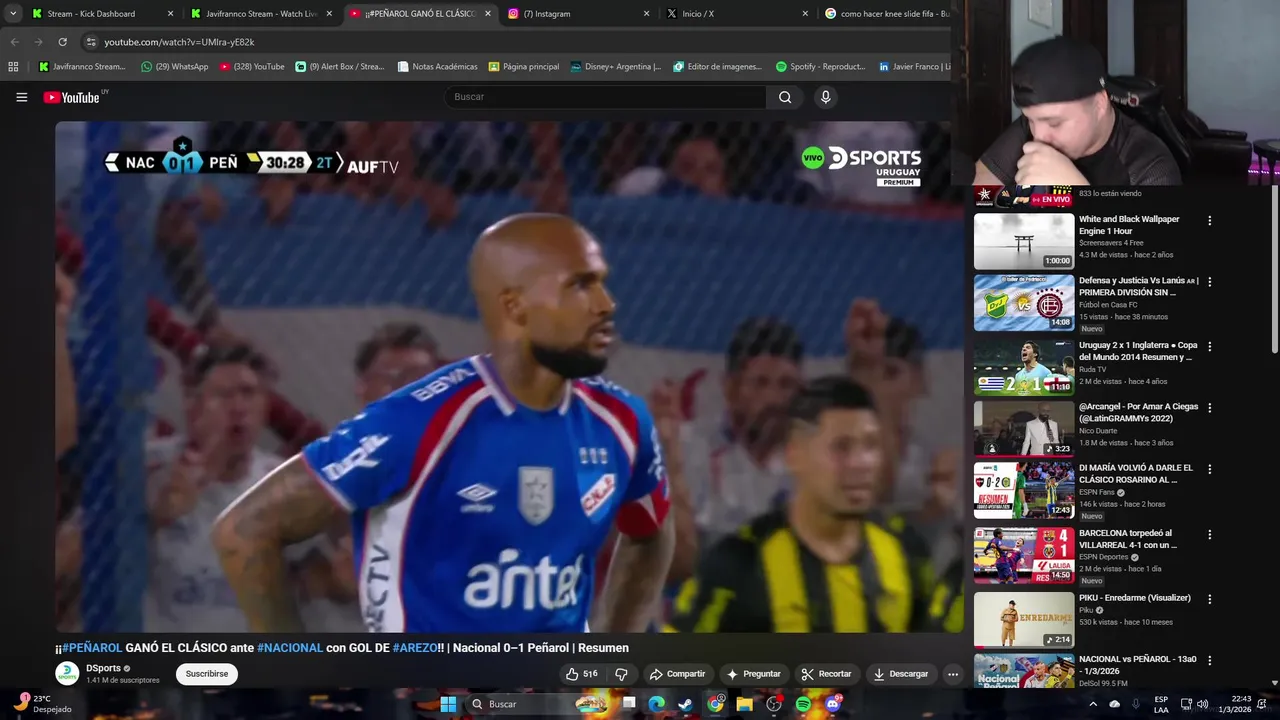The width and height of the screenshot is (1280, 720).
Task: View site information icon in the address bar
Action: click(x=91, y=42)
